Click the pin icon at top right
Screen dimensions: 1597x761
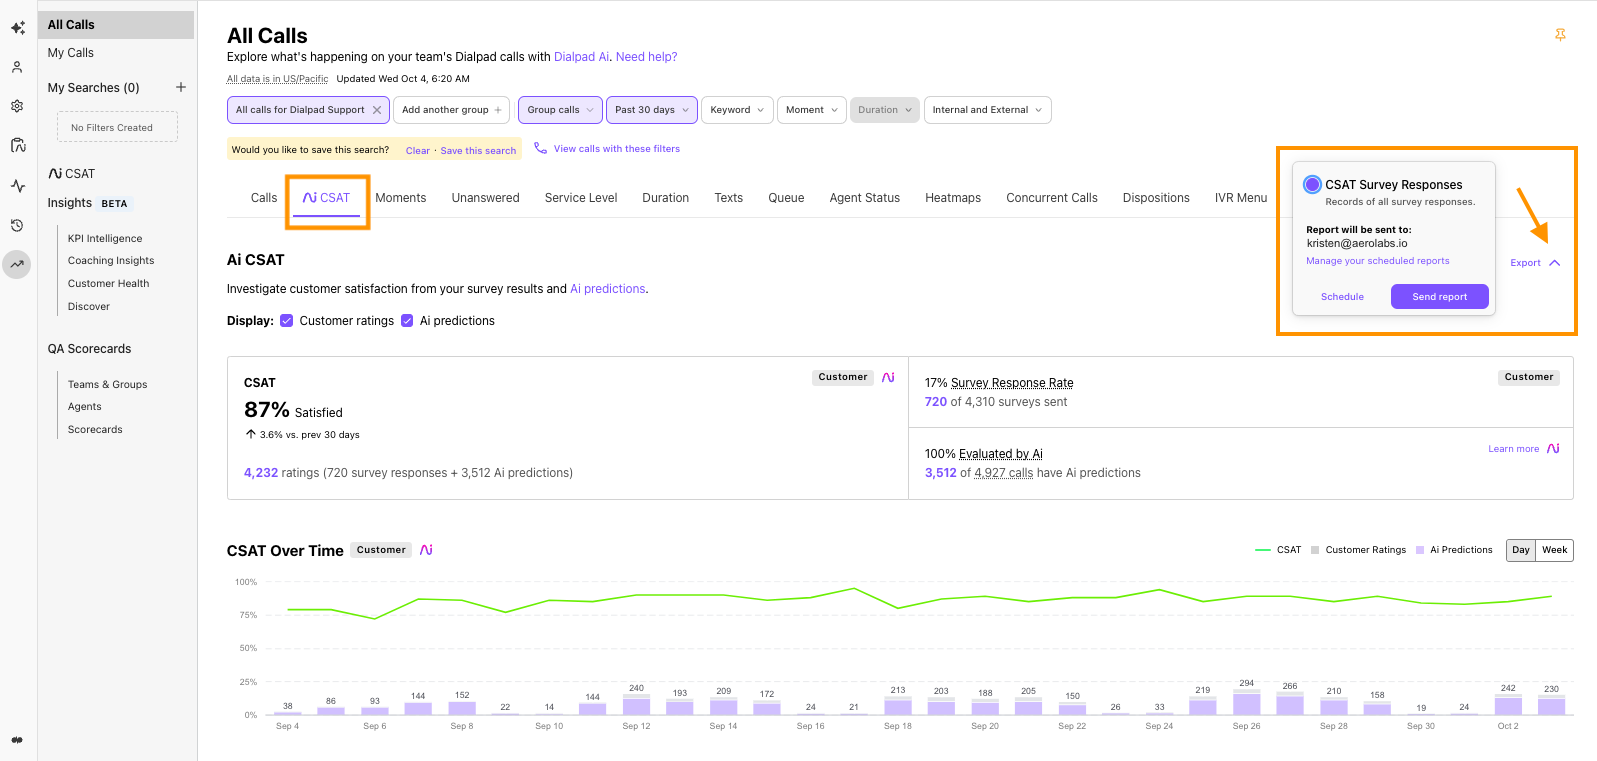click(x=1560, y=35)
